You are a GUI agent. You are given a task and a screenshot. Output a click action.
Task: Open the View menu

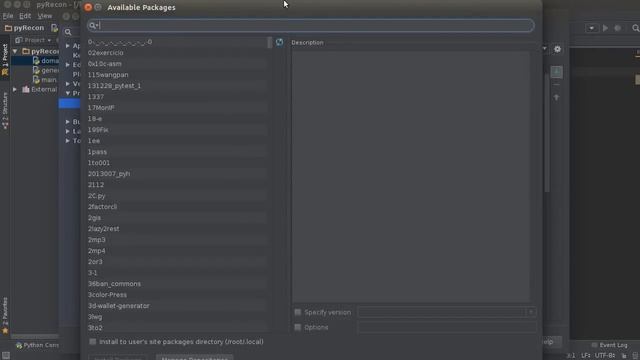(44, 16)
